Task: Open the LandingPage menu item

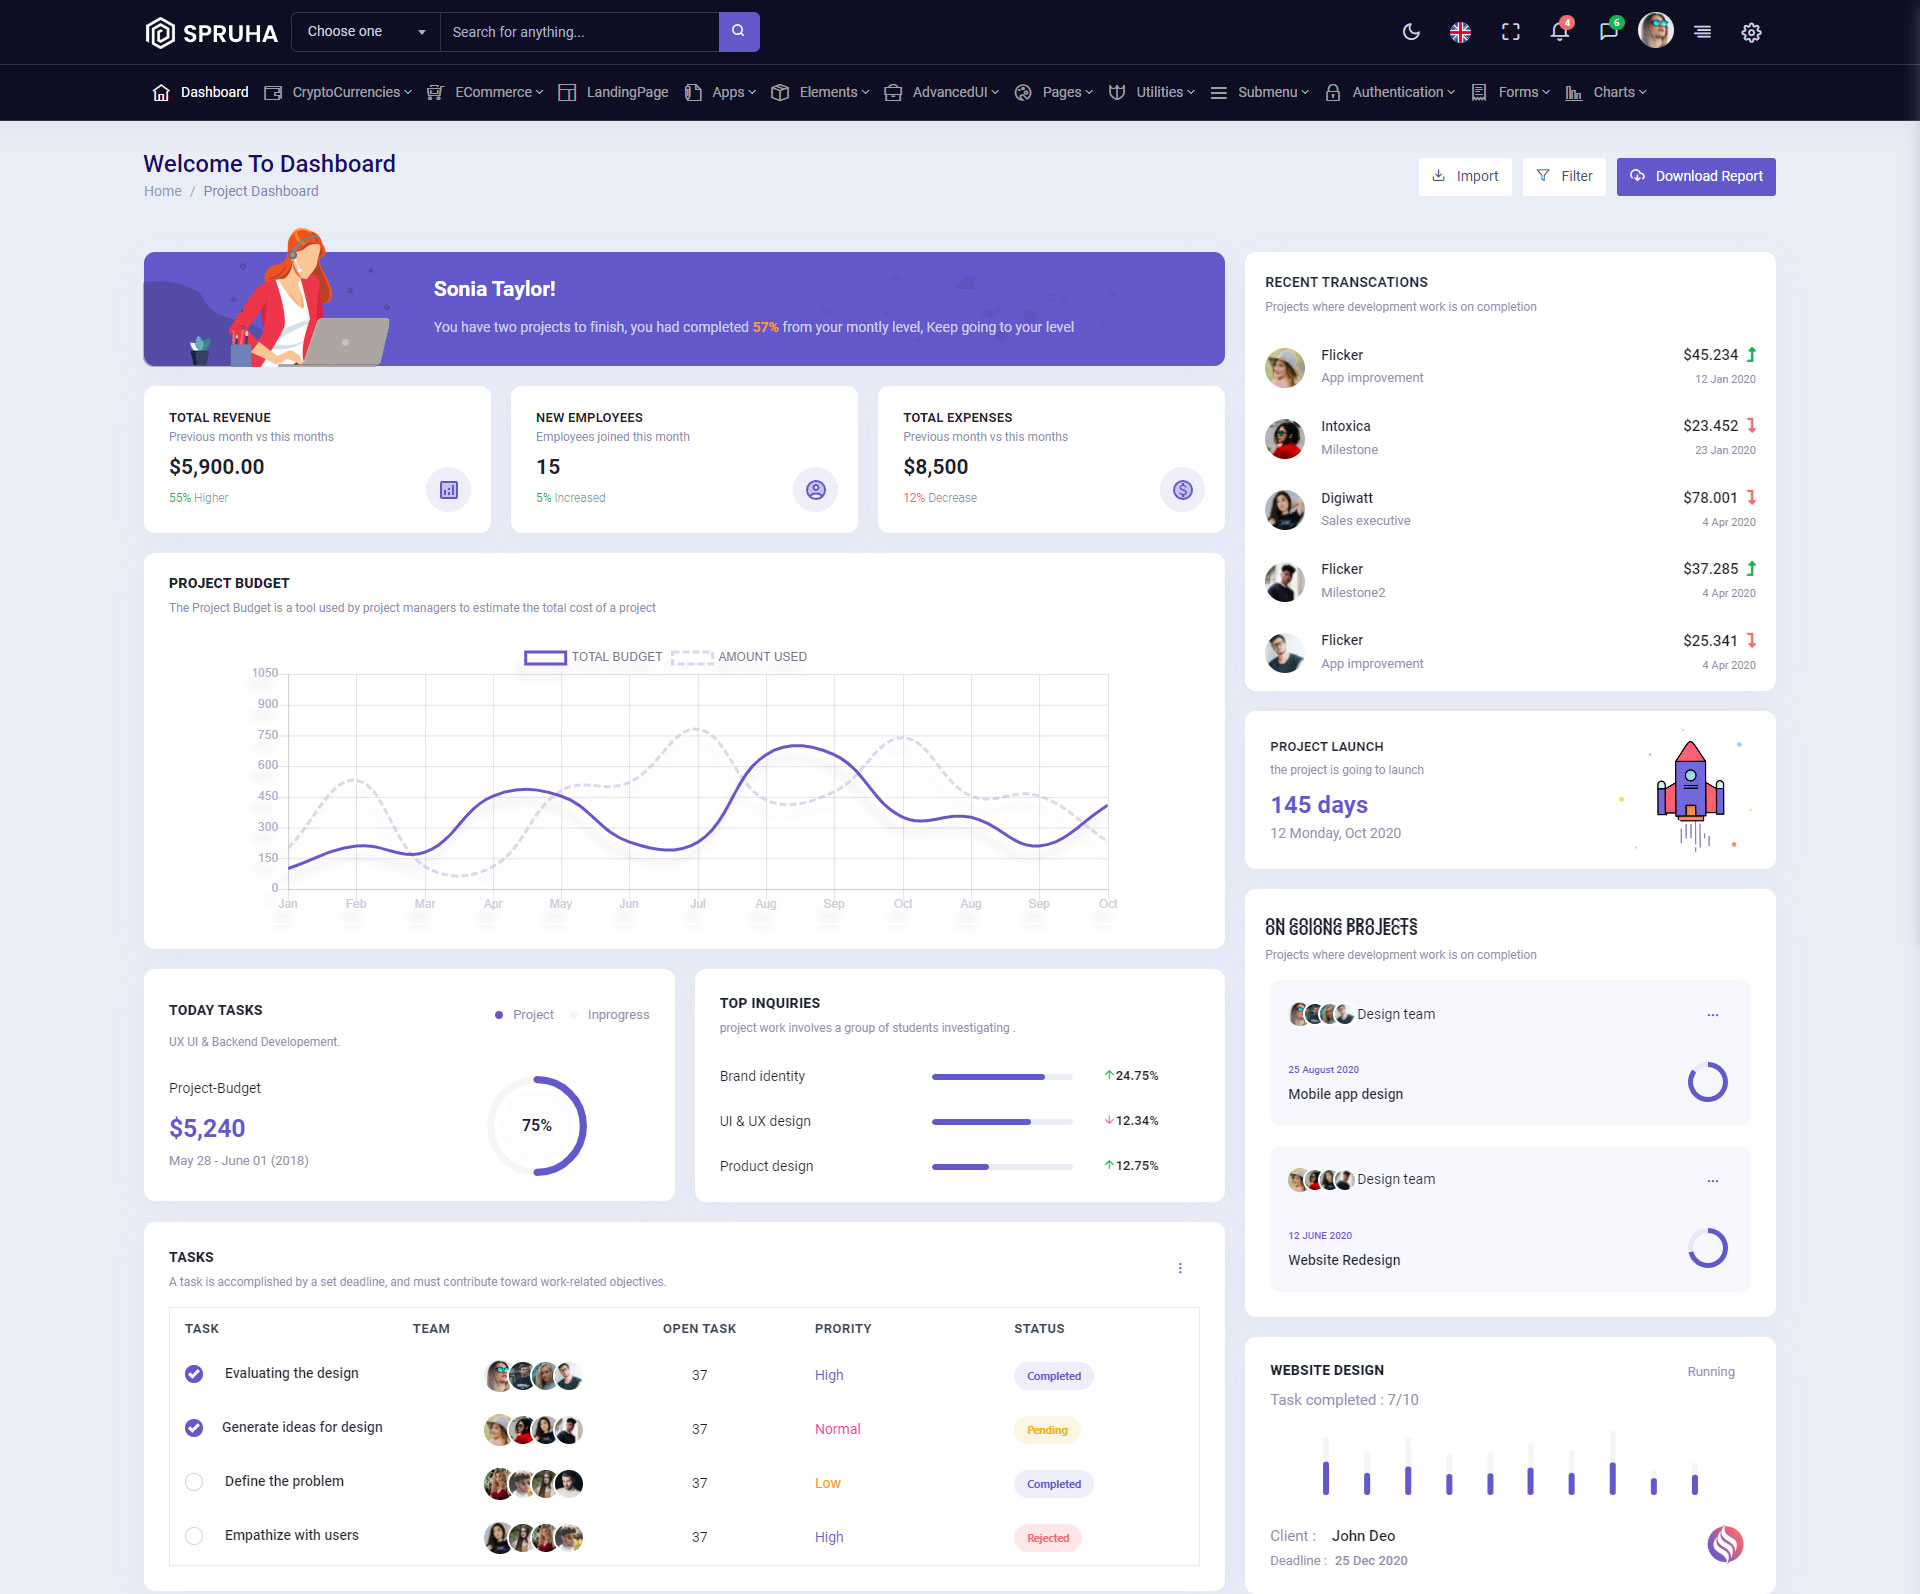Action: click(626, 92)
